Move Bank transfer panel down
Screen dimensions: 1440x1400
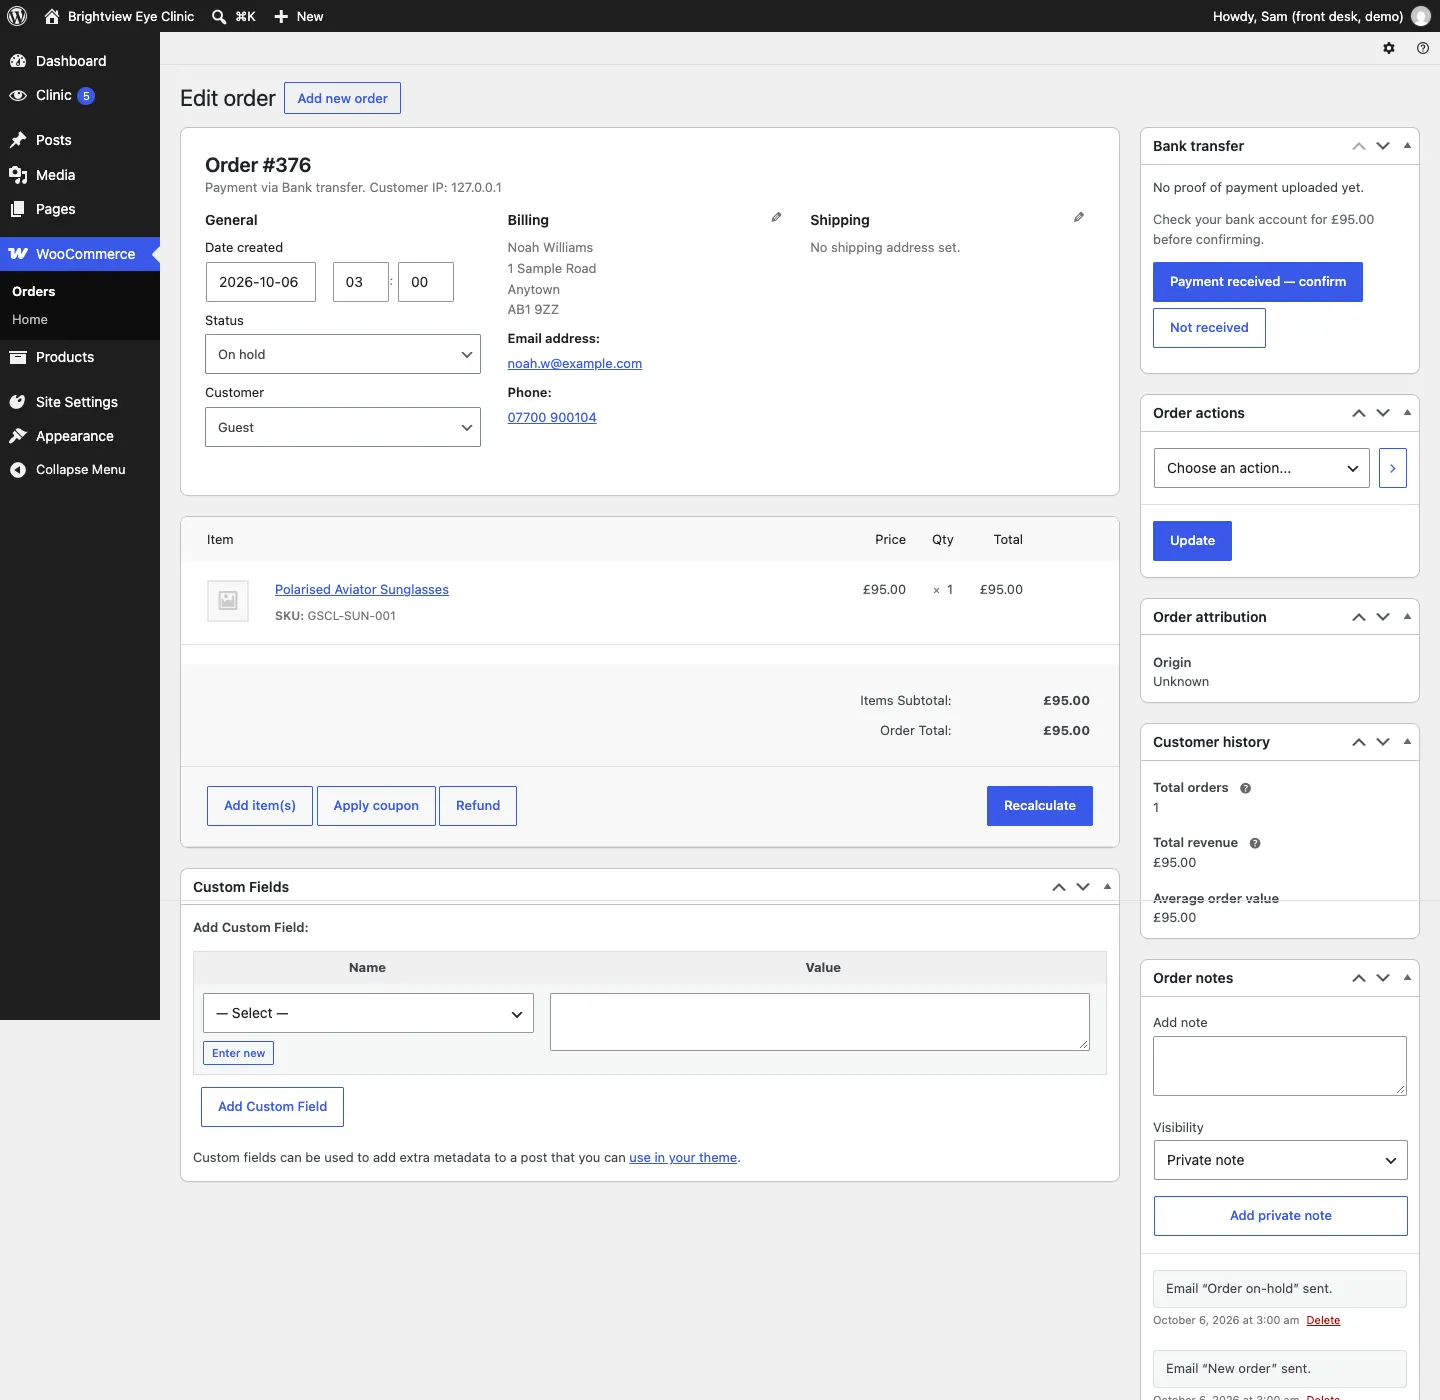point(1383,146)
